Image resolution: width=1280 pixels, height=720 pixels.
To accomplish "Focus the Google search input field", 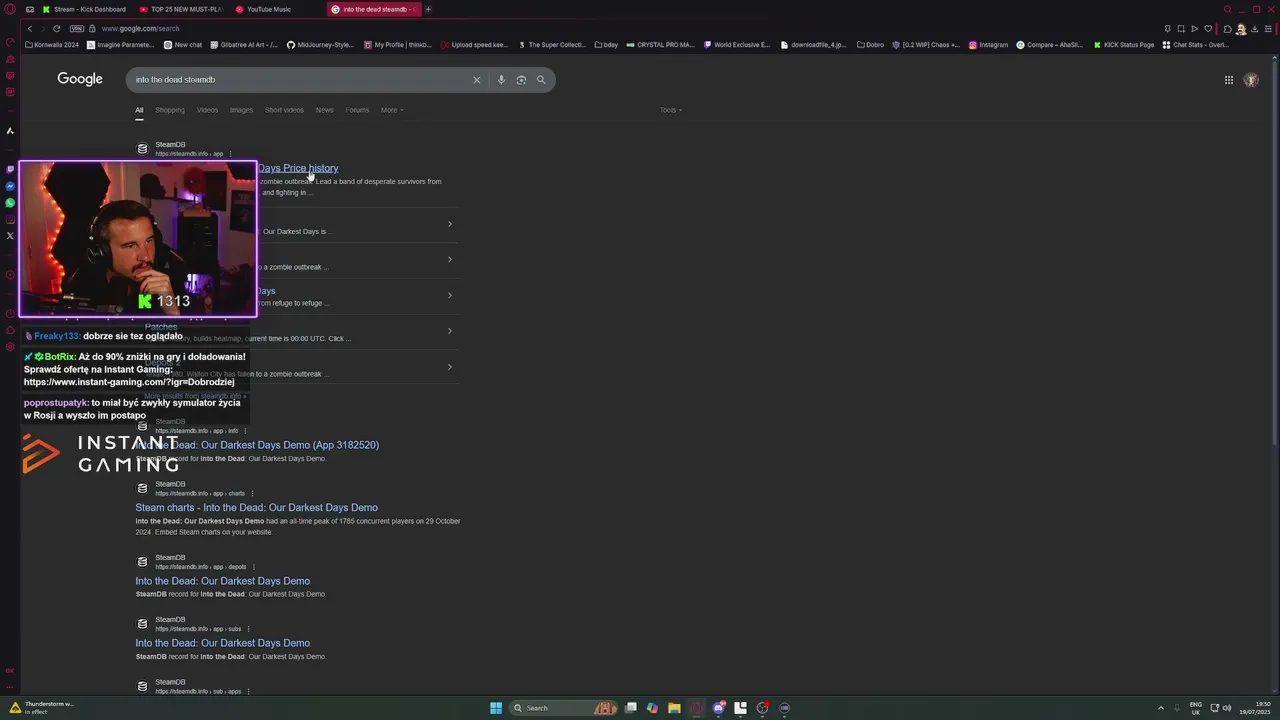I will click(300, 80).
